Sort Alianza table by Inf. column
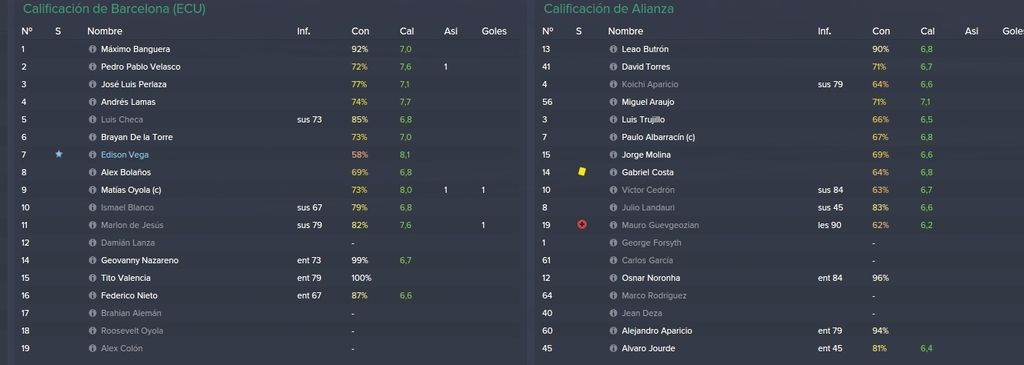 (824, 31)
